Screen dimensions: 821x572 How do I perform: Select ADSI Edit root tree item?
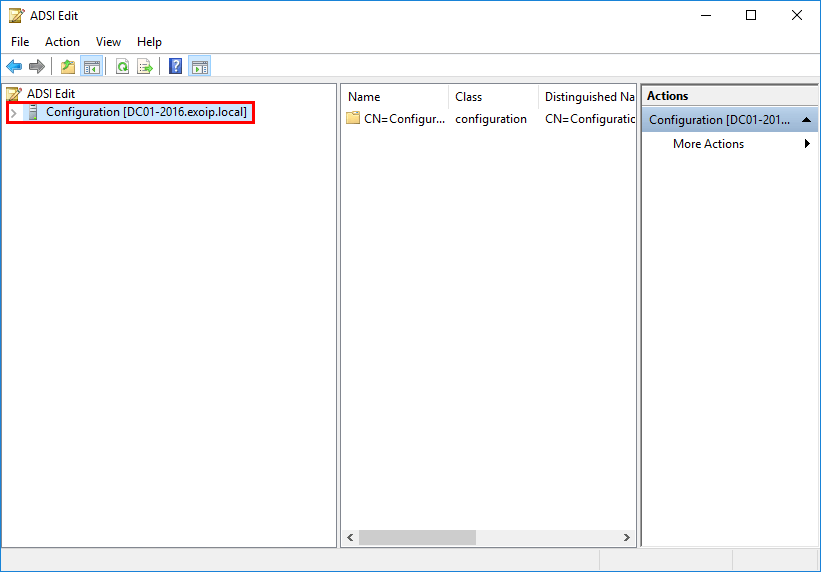[51, 94]
